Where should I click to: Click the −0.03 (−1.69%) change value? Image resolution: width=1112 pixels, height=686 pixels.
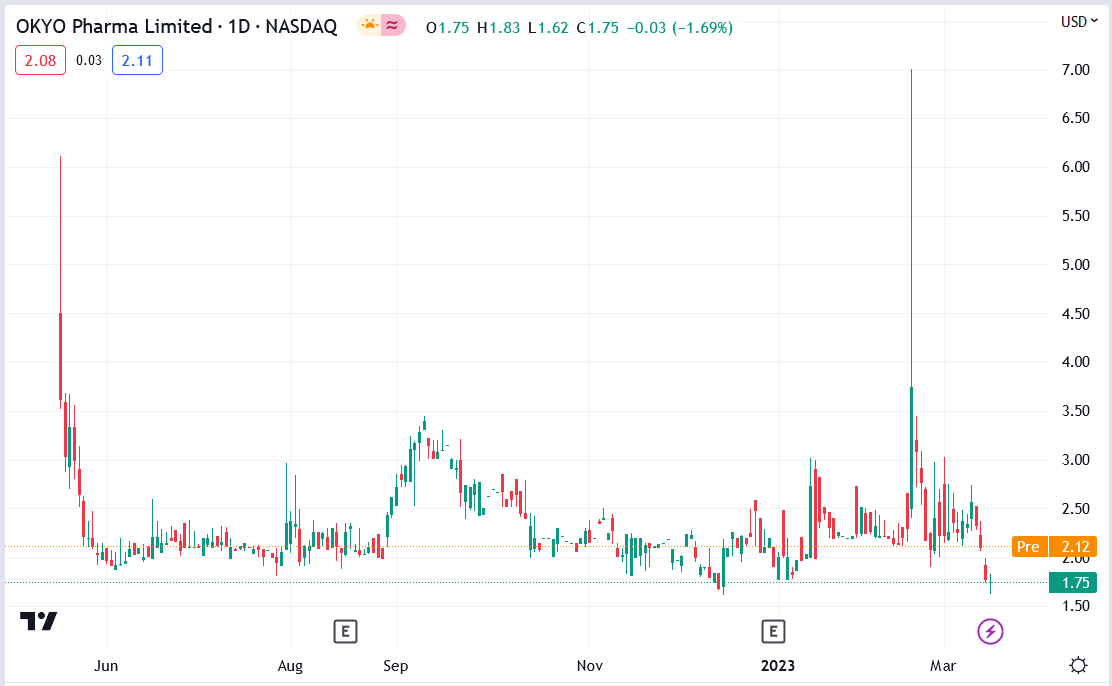679,28
